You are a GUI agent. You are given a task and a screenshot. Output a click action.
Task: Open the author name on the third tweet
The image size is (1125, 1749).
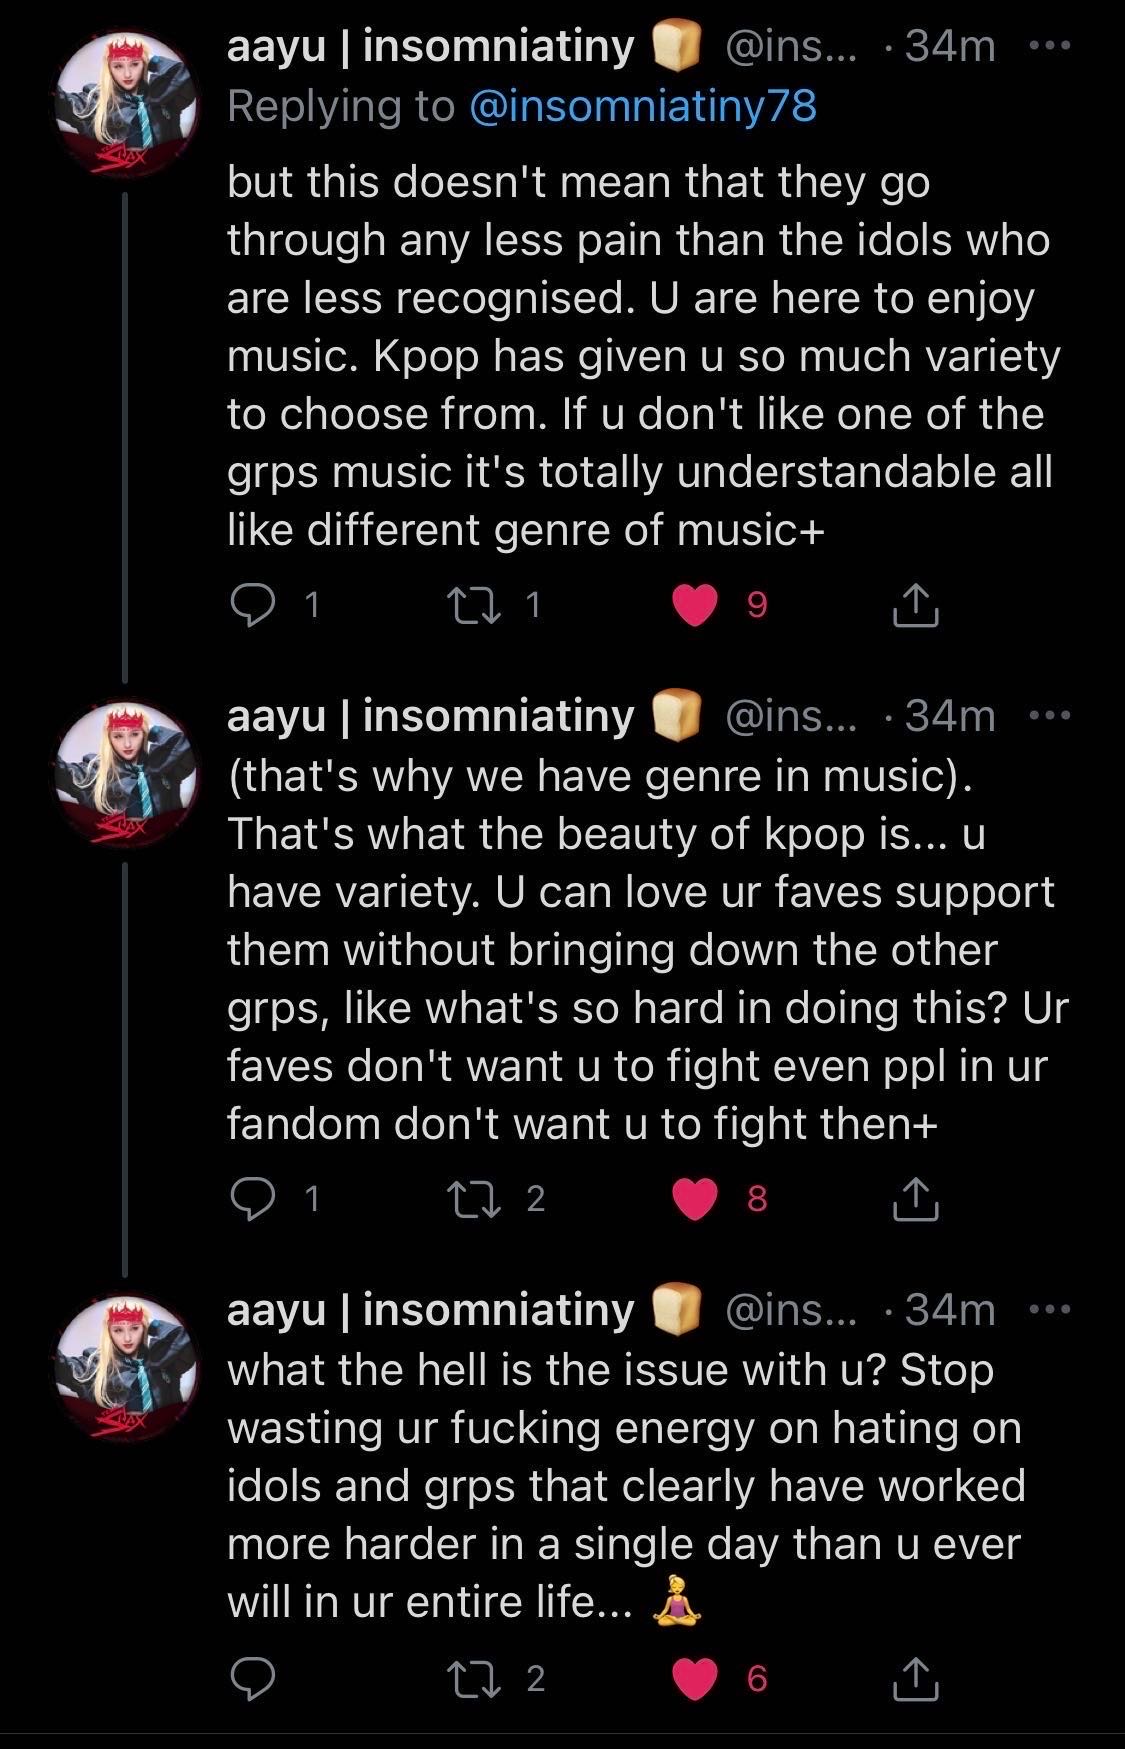[430, 1309]
